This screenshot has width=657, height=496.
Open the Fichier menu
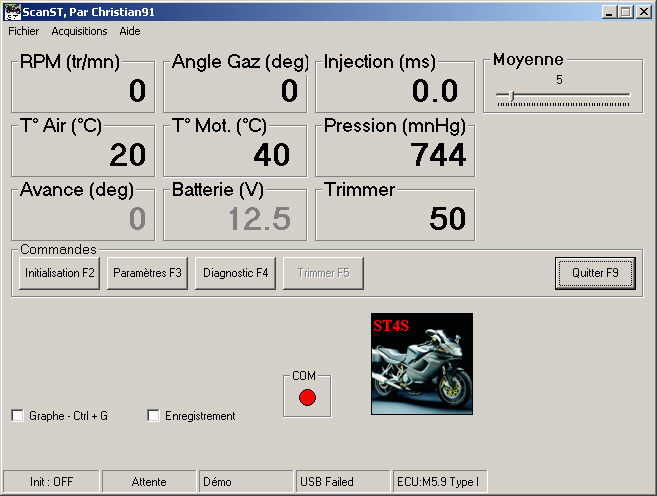click(x=23, y=31)
